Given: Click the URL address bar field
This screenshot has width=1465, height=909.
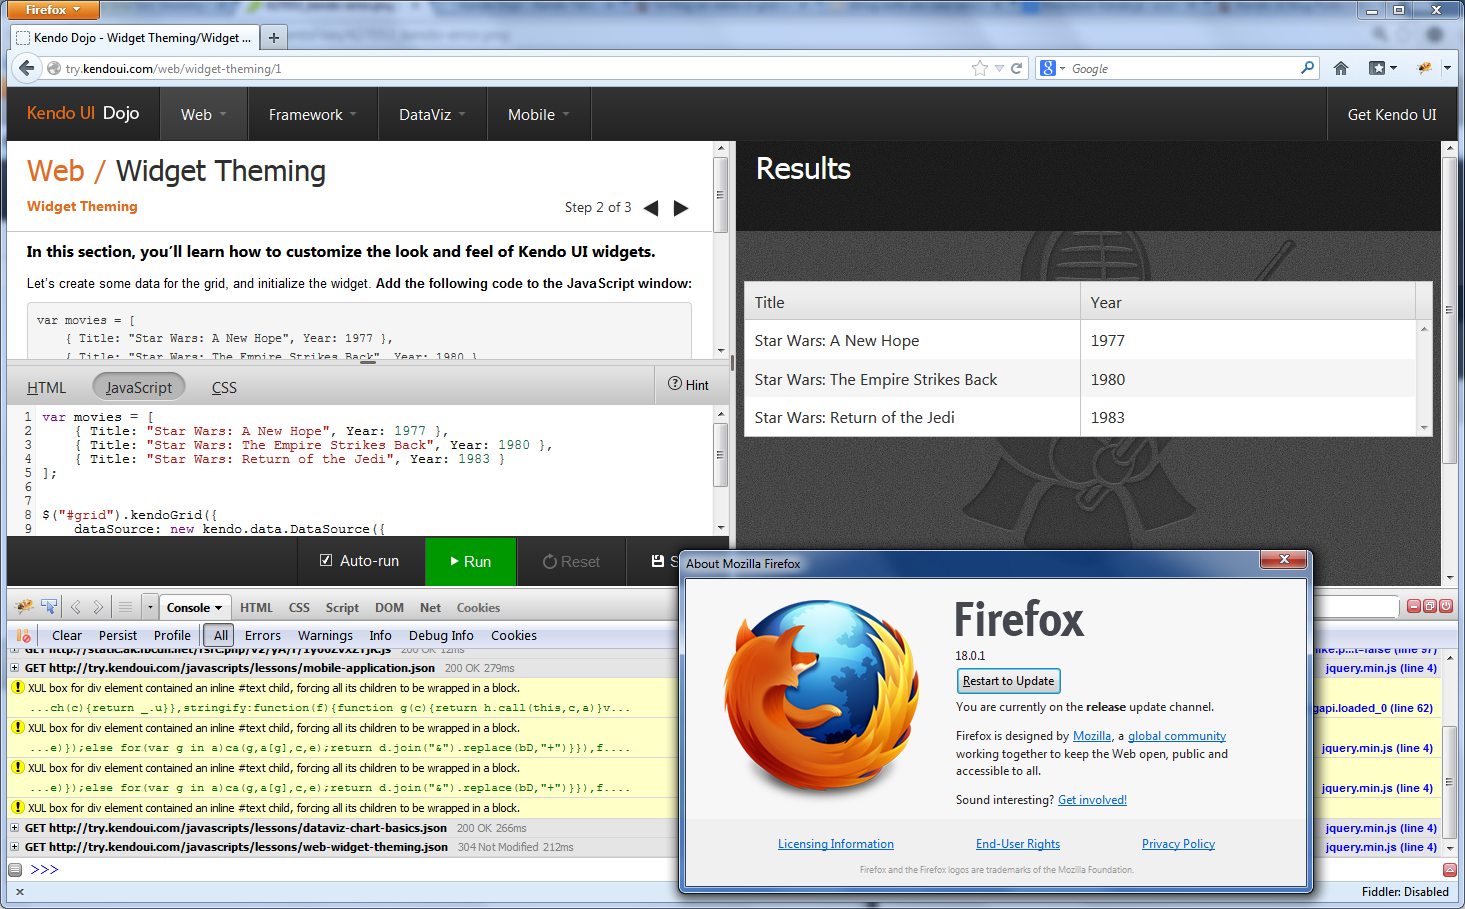Looking at the screenshot, I should (x=515, y=68).
